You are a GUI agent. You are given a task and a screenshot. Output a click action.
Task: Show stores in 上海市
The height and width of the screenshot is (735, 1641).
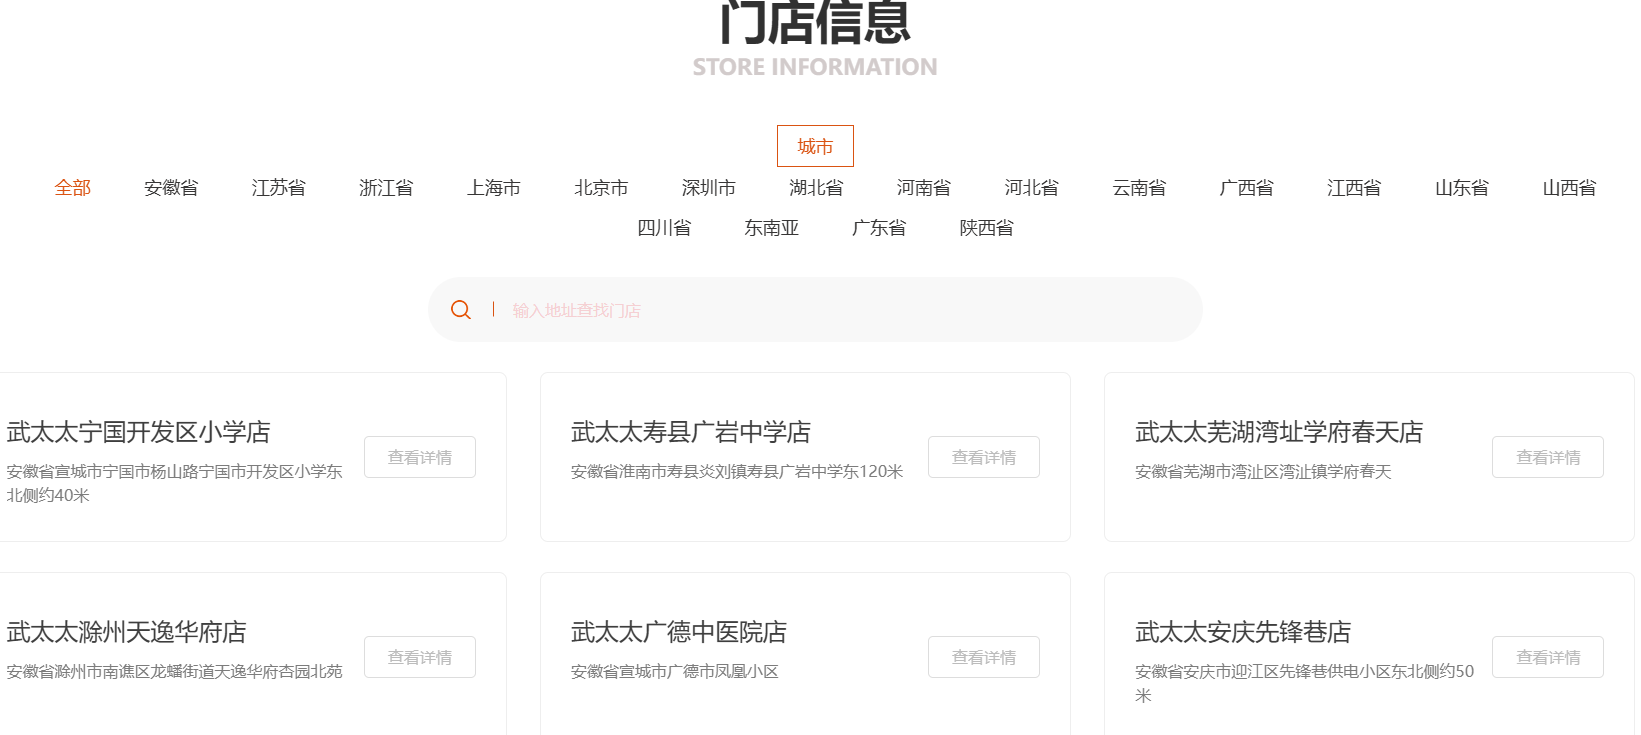(493, 188)
